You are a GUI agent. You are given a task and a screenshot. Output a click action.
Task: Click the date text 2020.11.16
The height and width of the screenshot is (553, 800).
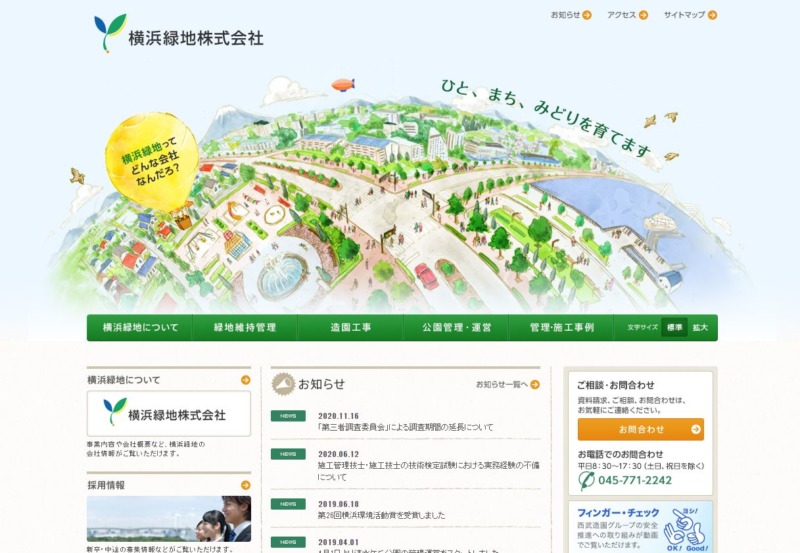[338, 416]
